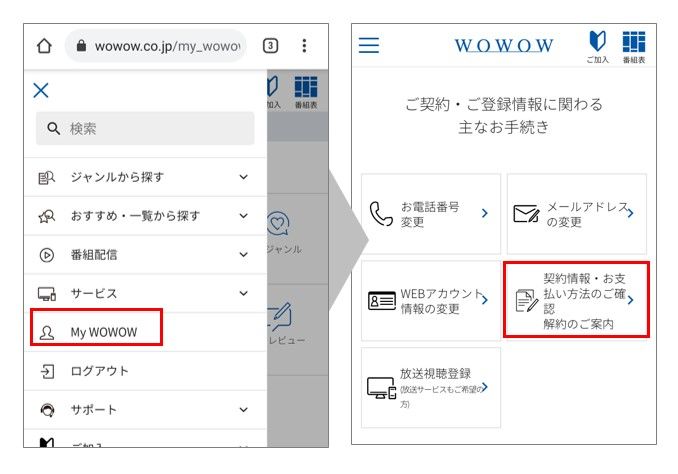Click the WOWOW logo
The width and height of the screenshot is (678, 474).
(504, 45)
